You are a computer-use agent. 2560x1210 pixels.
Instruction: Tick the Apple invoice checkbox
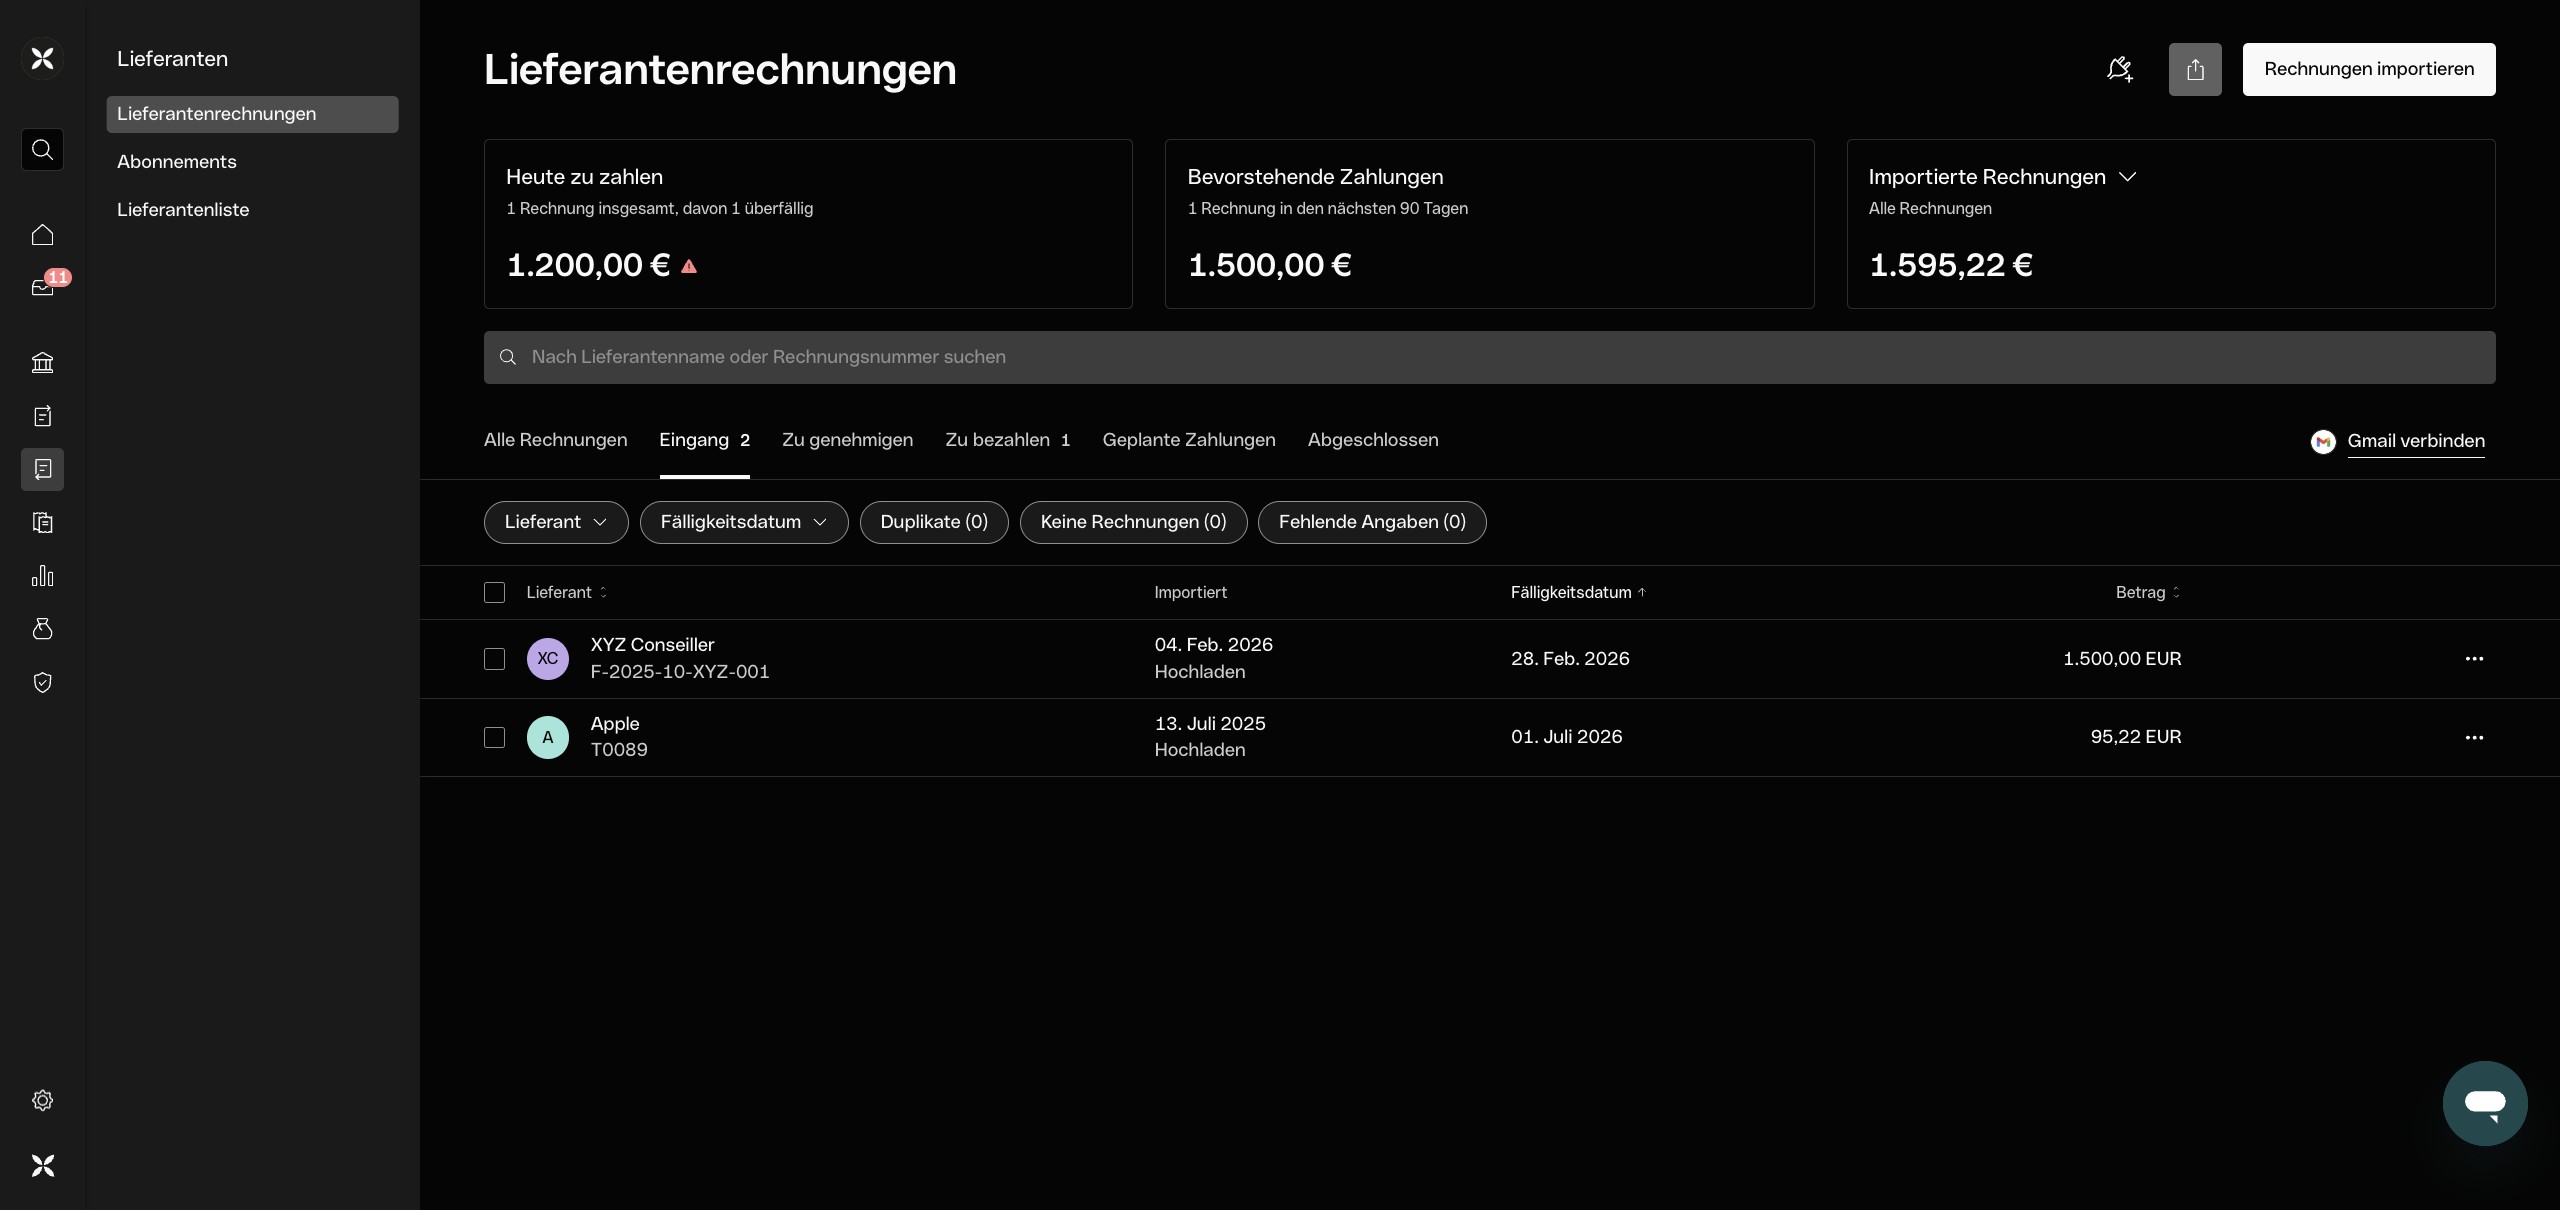point(494,737)
